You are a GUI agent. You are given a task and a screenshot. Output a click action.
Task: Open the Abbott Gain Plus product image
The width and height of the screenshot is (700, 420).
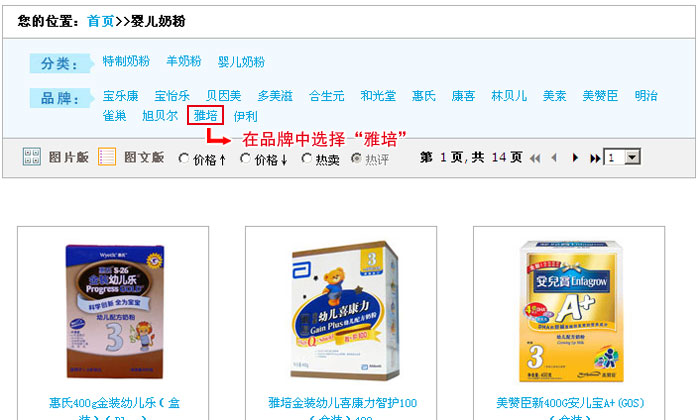[x=344, y=311]
